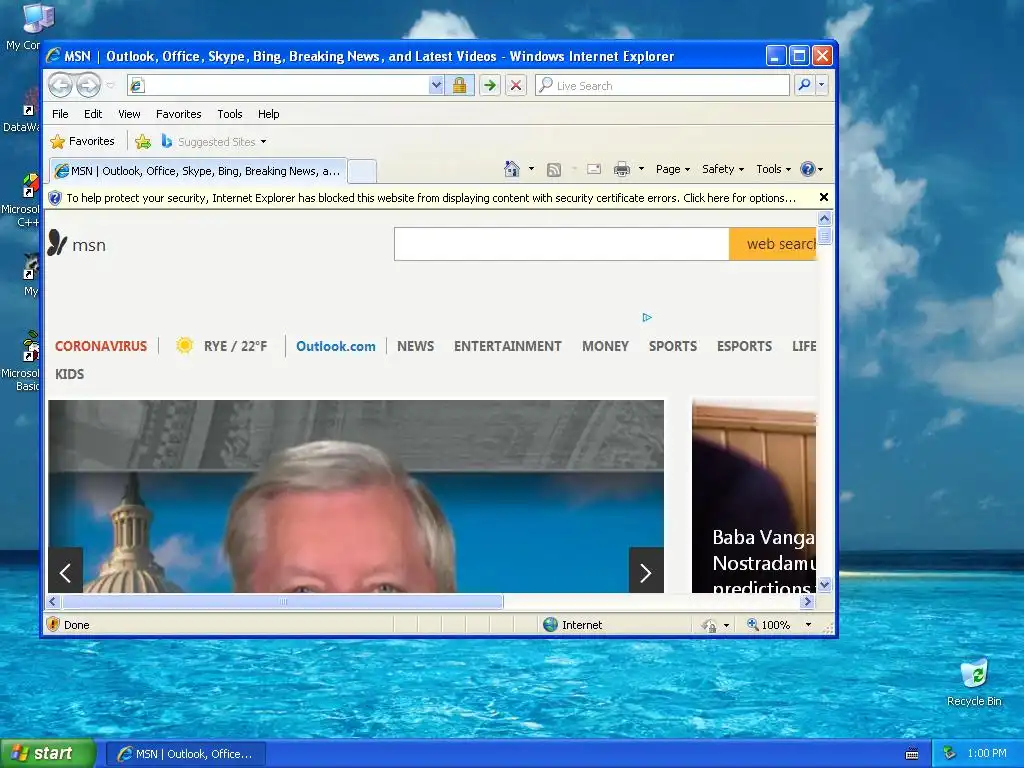Click Add to Favorites Bar icon
The height and width of the screenshot is (768, 1024).
[x=142, y=141]
